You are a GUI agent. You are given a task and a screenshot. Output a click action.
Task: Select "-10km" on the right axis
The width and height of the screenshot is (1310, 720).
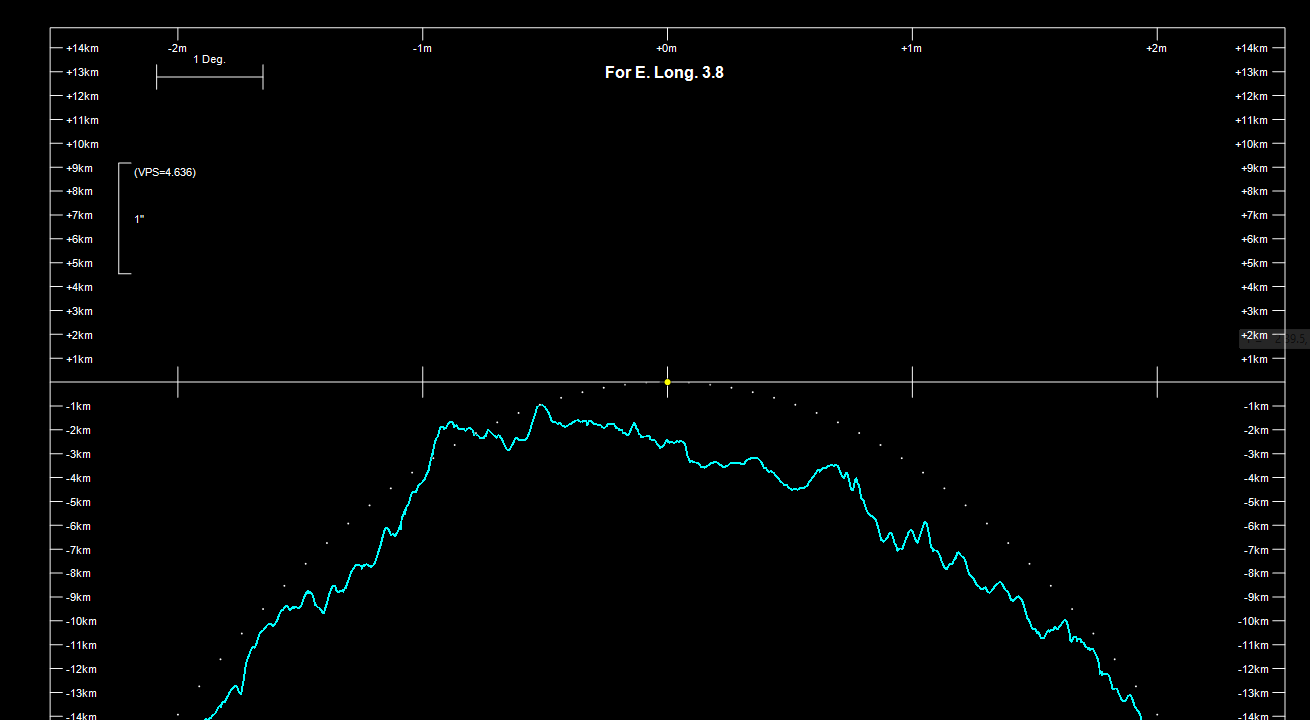pyautogui.click(x=1256, y=622)
